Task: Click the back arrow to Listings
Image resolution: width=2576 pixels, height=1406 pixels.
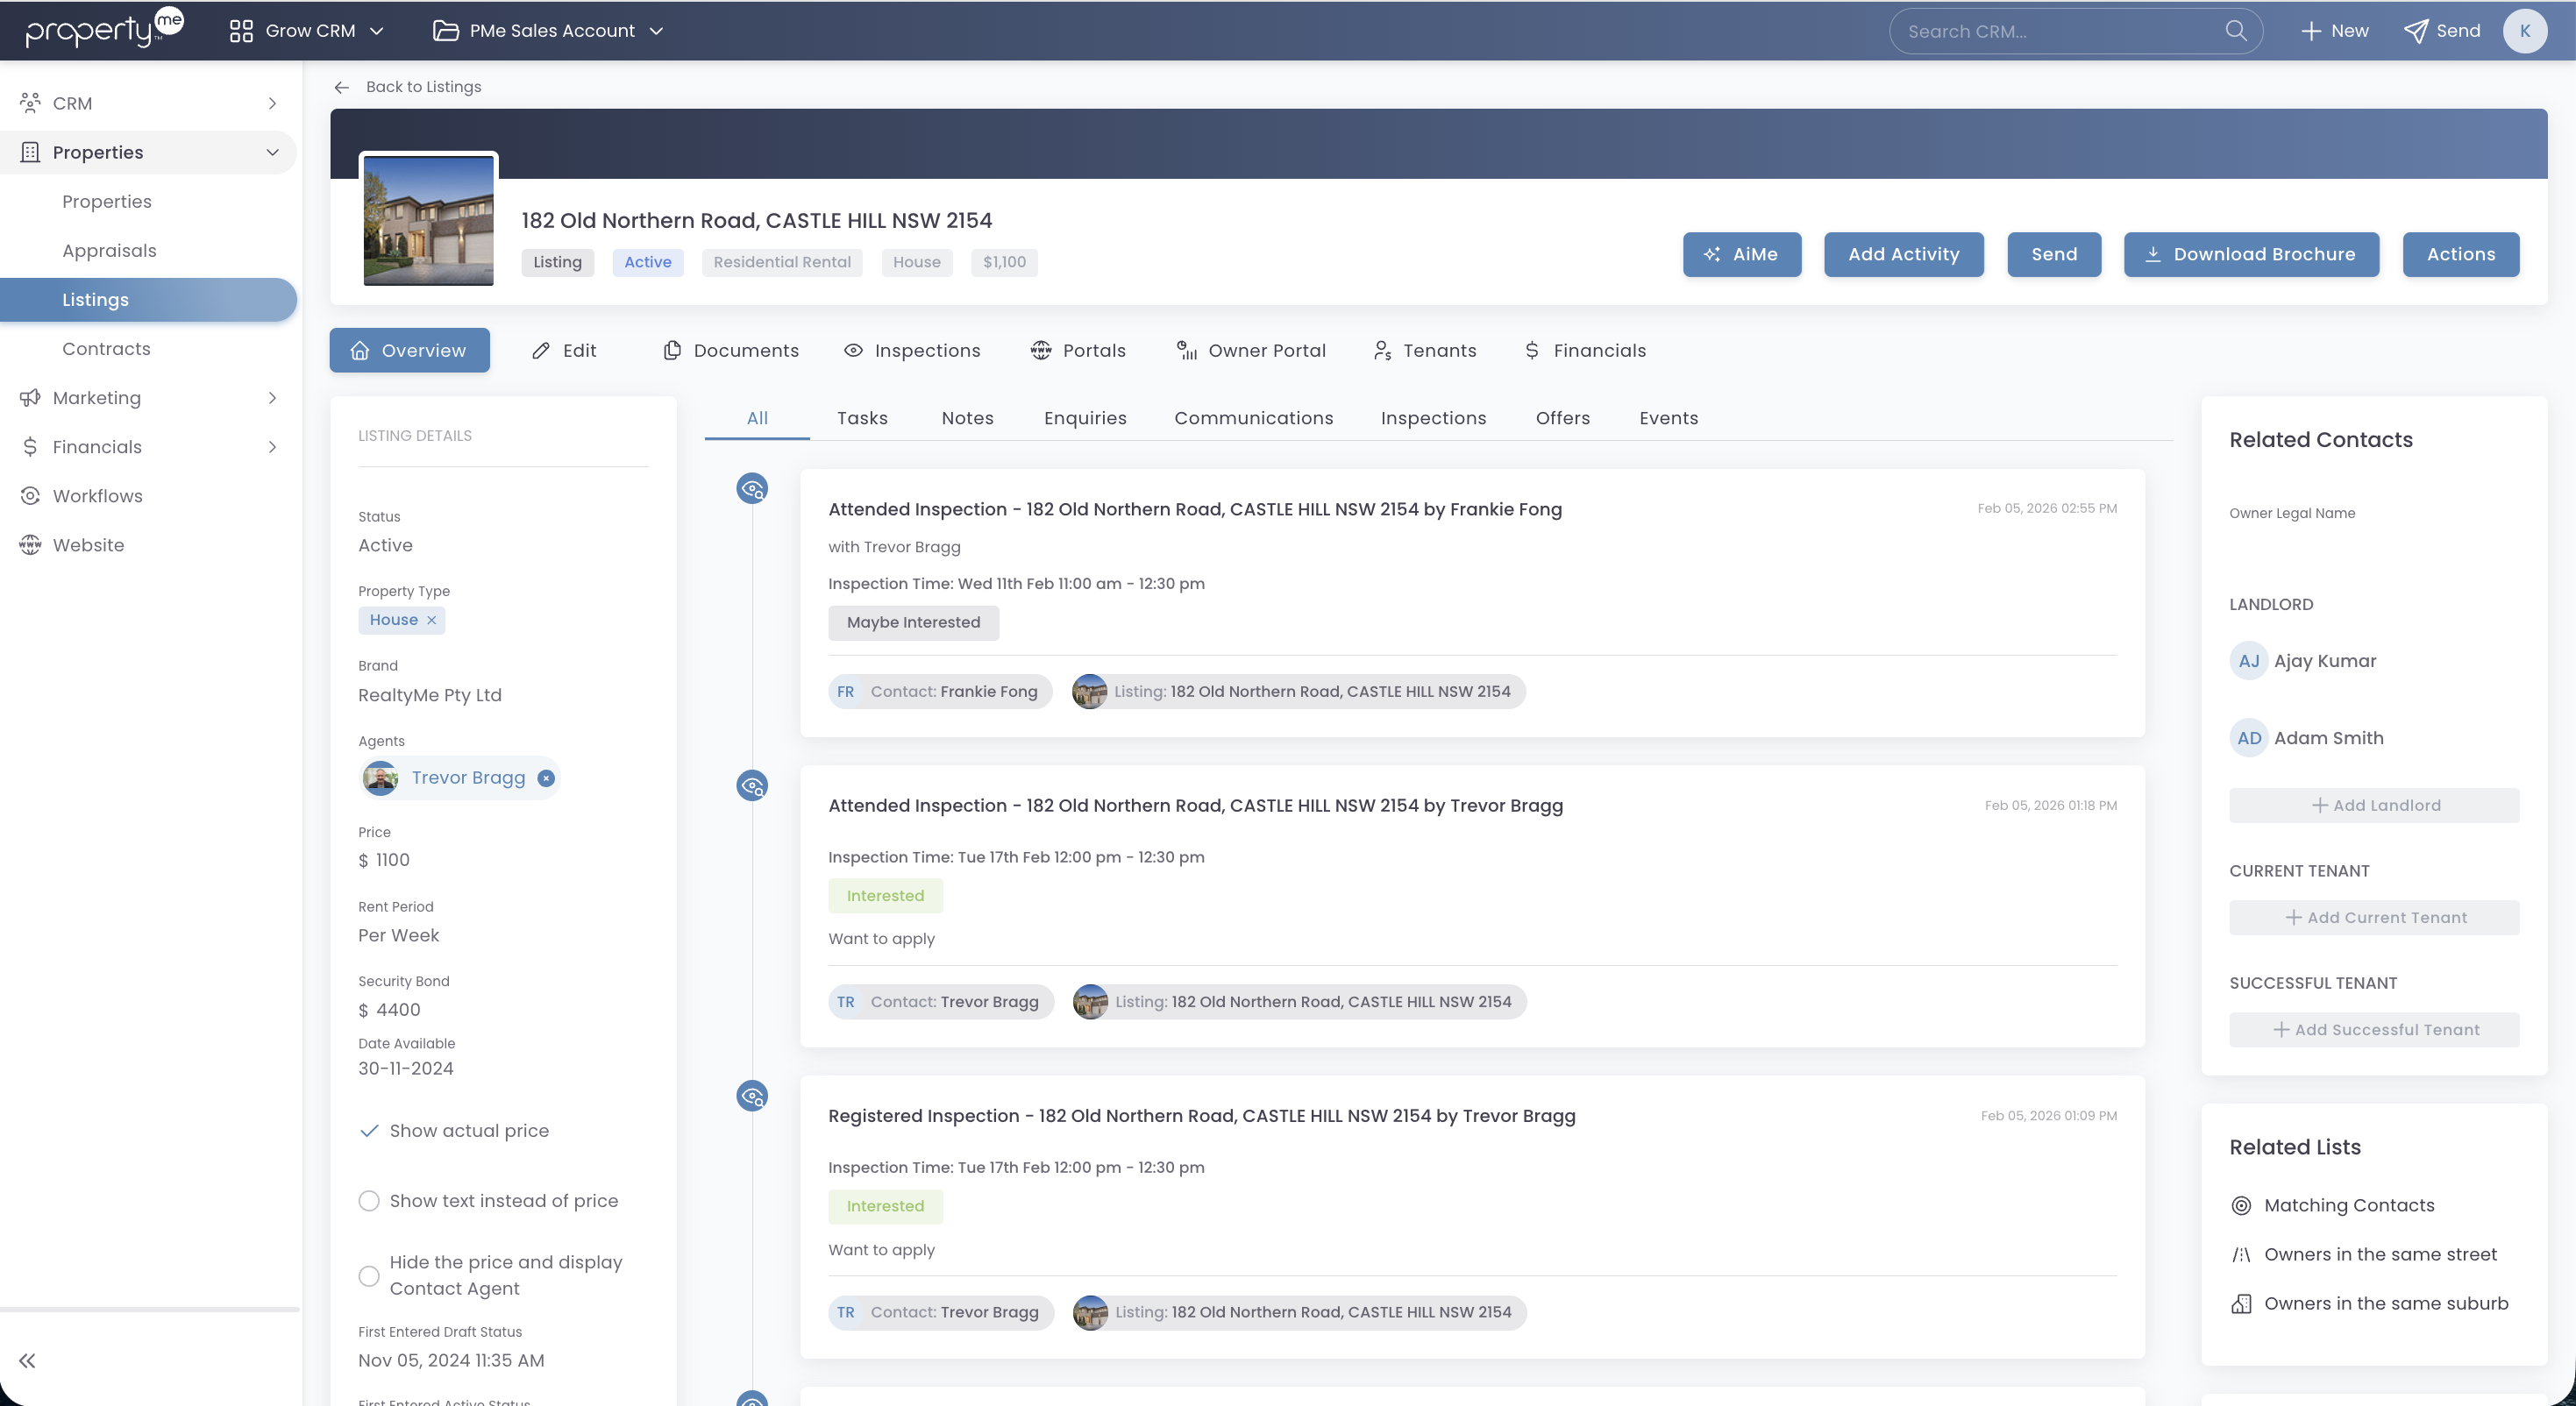Action: pos(342,87)
